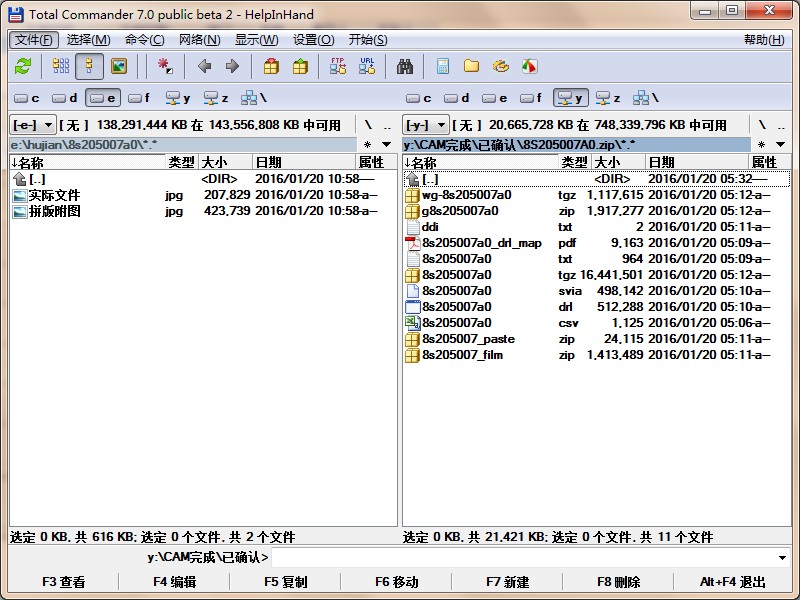Viewport: 800px width, 600px height.
Task: Open the 开始(S) menu
Action: (x=368, y=40)
